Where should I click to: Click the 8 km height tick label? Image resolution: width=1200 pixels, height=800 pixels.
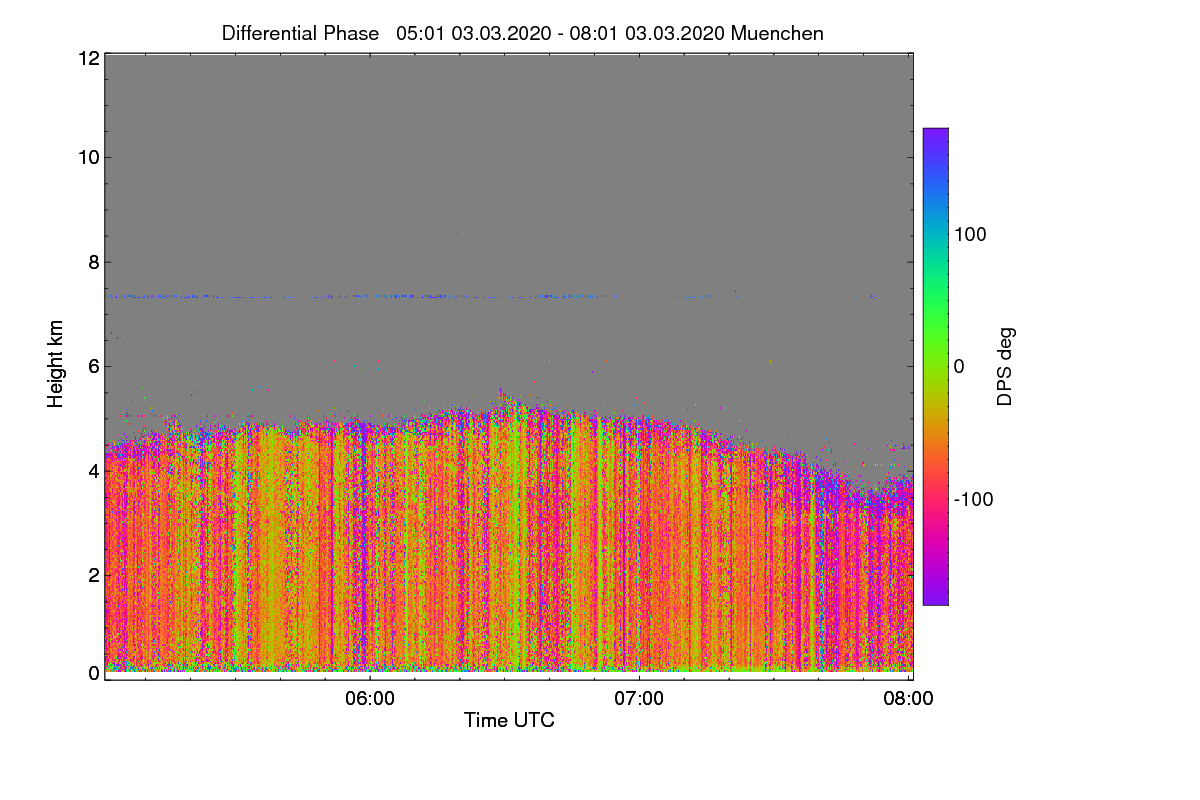click(x=93, y=262)
